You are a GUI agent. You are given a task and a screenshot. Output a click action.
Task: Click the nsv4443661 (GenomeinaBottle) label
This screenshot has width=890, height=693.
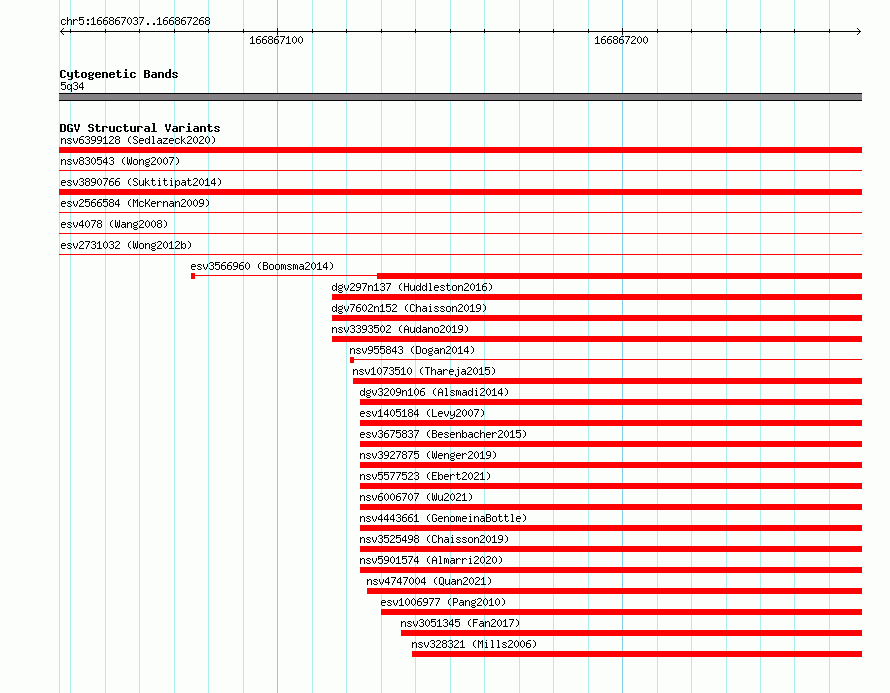tap(443, 518)
